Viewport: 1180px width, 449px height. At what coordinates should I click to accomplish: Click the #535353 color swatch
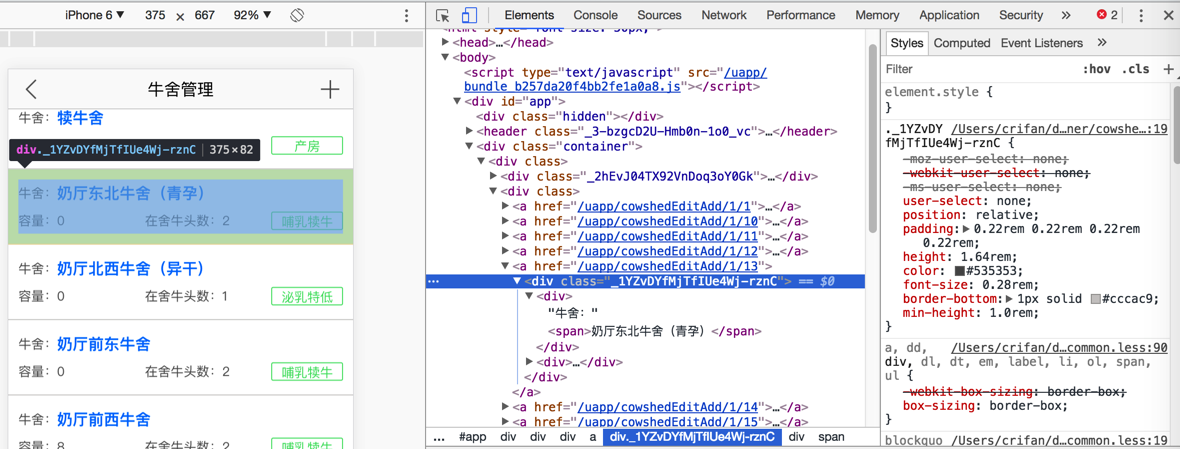click(x=960, y=270)
